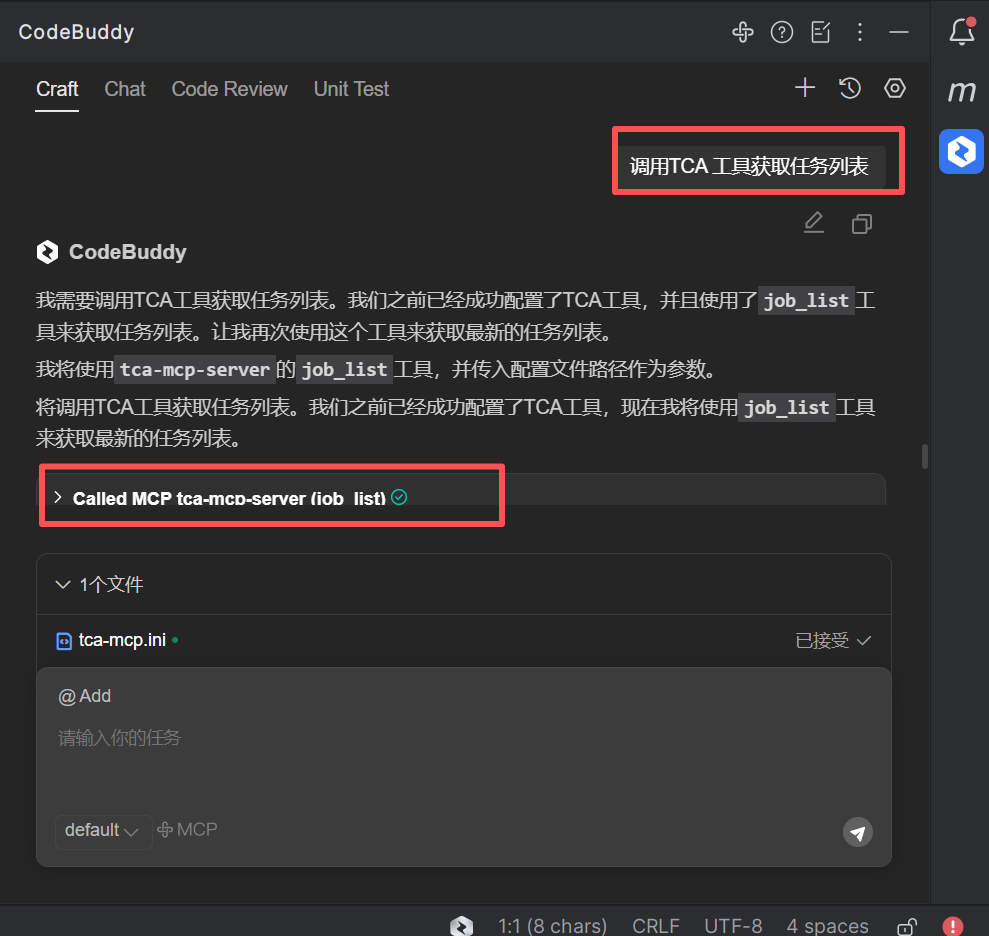
Task: Open the Maven 'm' tool window
Action: (962, 91)
